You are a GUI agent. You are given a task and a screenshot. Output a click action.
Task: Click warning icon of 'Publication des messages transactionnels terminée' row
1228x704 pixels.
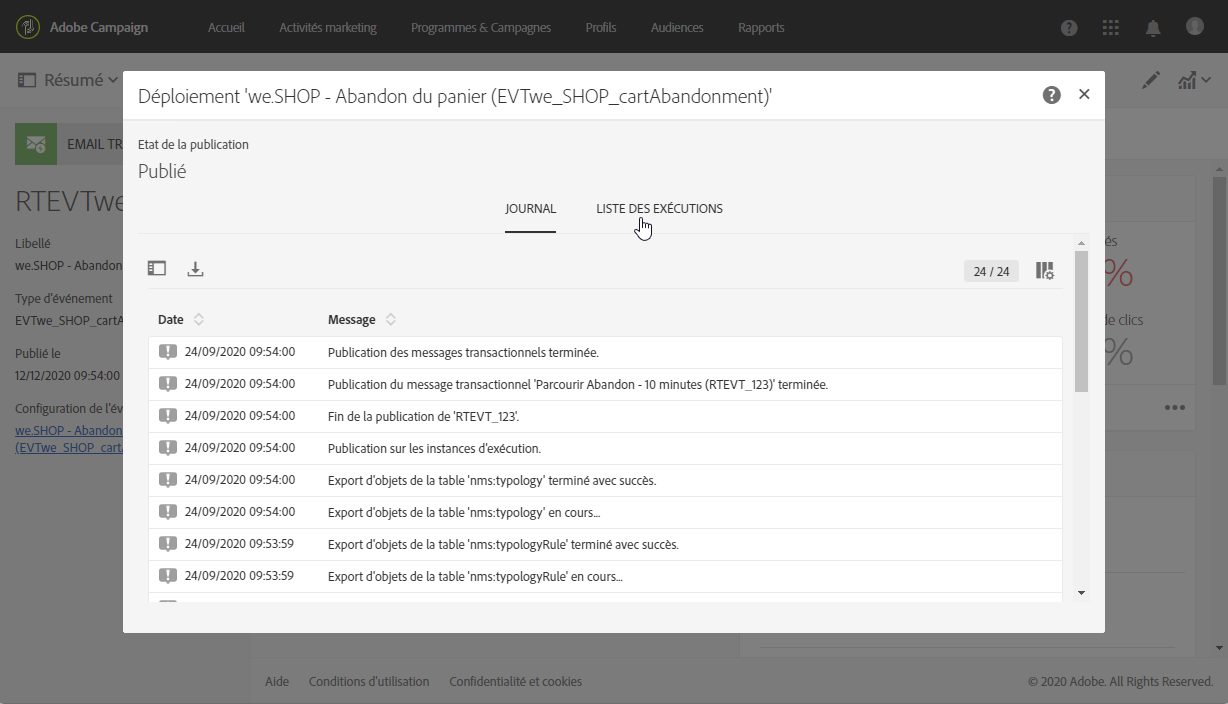[168, 352]
